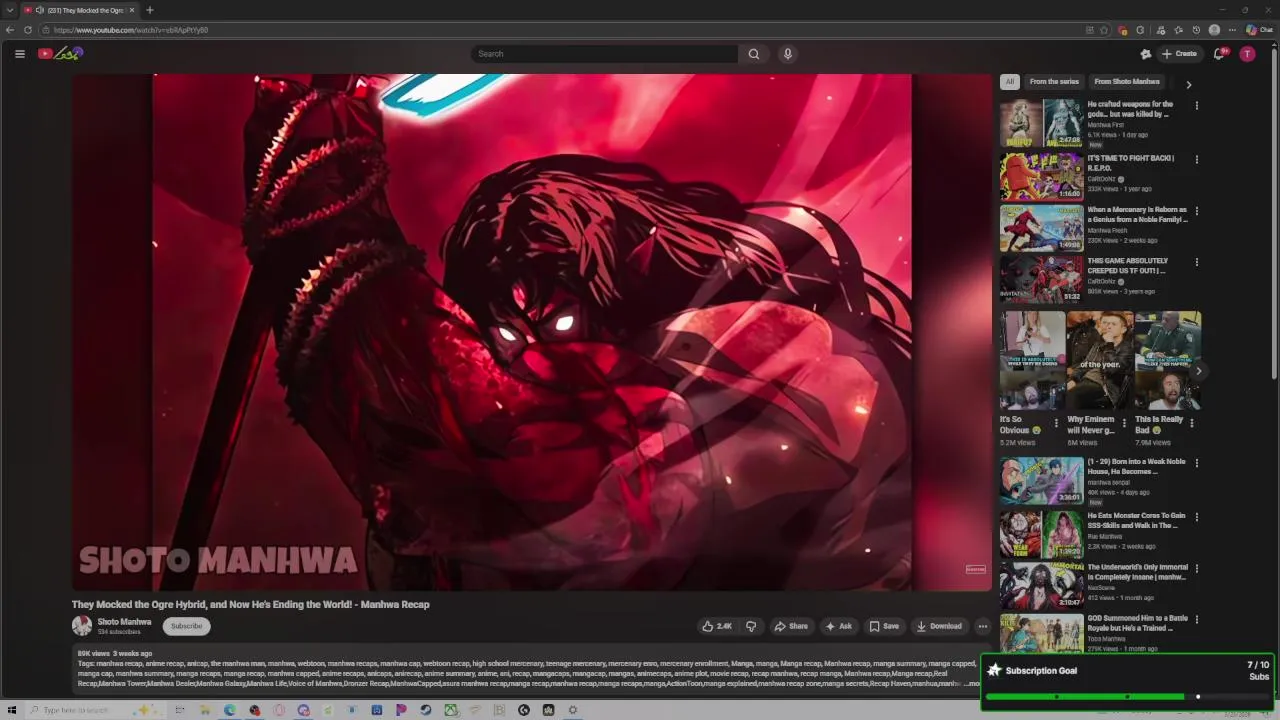Open options for 'He Eats Monster Cores' video
This screenshot has width=1280, height=720.
(1196, 517)
